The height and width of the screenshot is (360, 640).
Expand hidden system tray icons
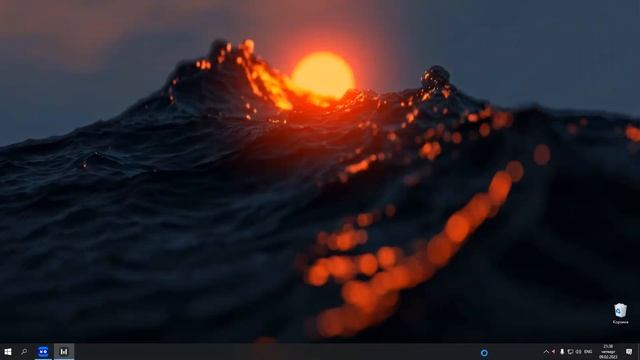(546, 351)
